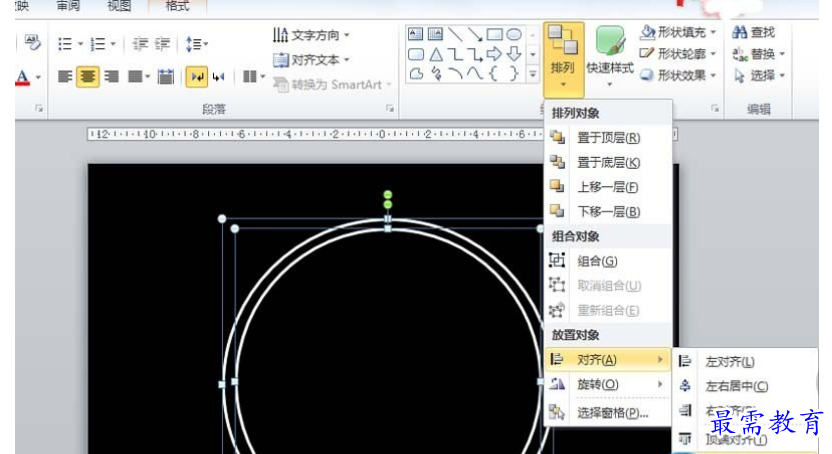832x454 pixels.
Task: Toggle left-to-right text direction button
Action: pos(197,77)
